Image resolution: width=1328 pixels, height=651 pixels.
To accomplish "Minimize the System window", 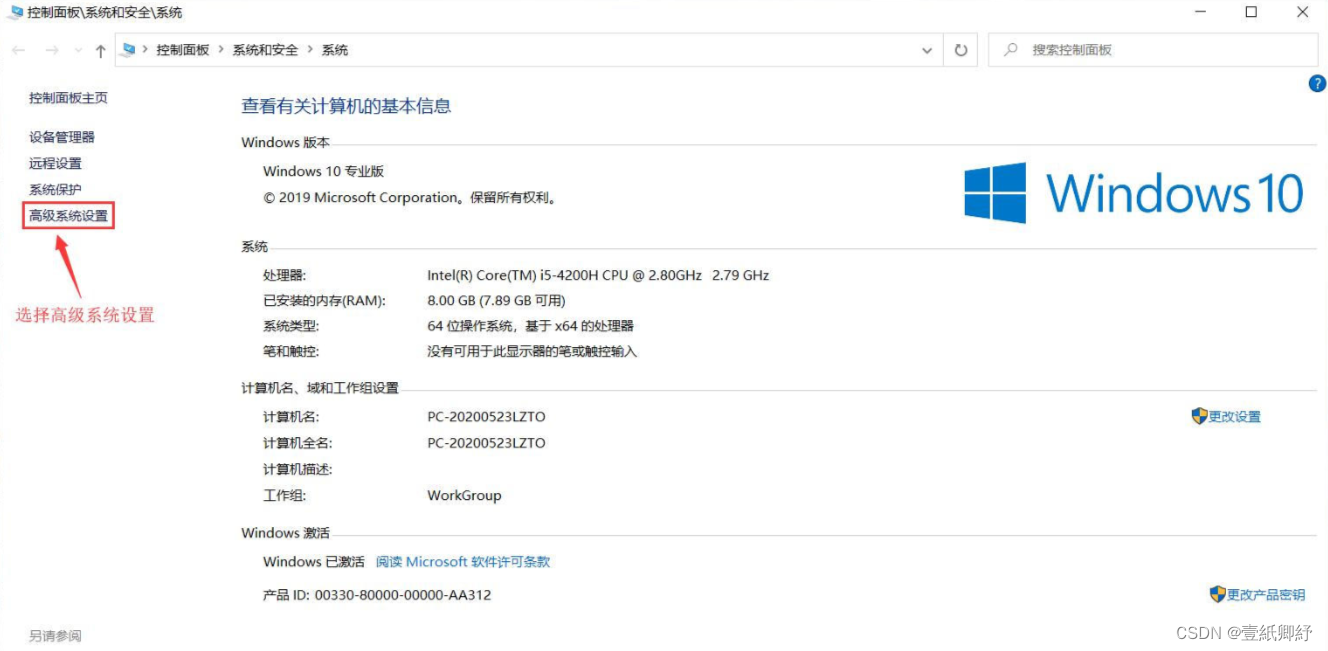I will (x=1200, y=13).
